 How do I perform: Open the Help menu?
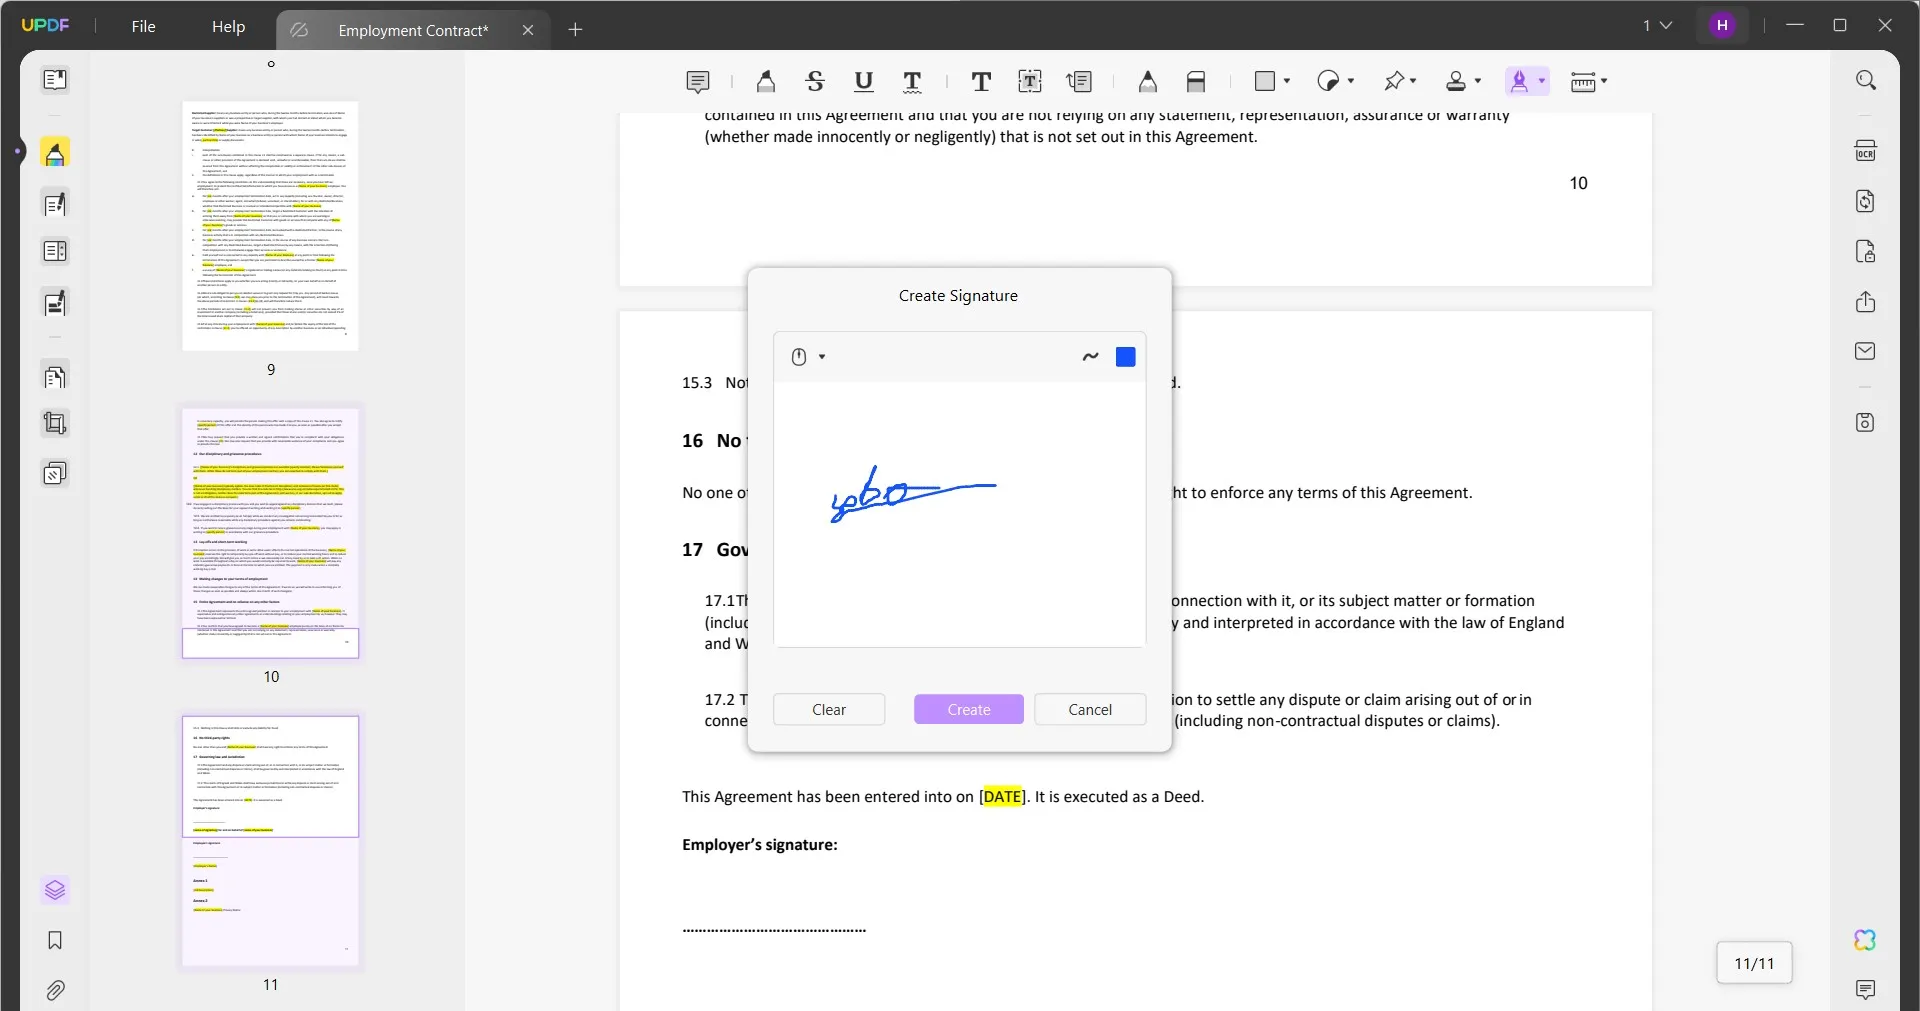click(228, 27)
